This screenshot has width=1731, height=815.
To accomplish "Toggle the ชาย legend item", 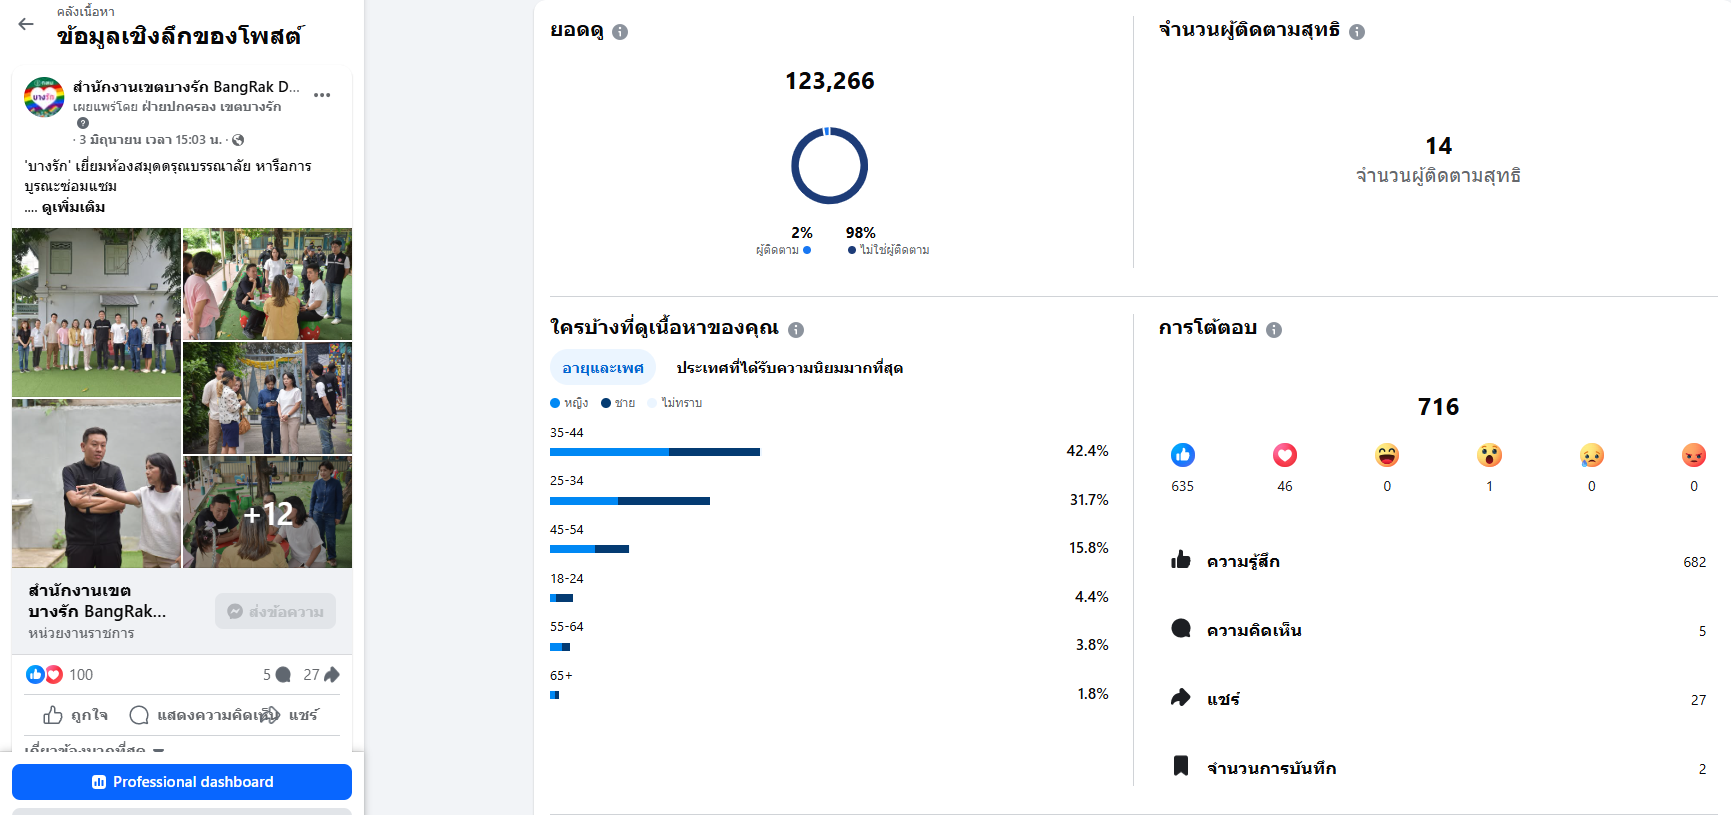I will coord(618,403).
